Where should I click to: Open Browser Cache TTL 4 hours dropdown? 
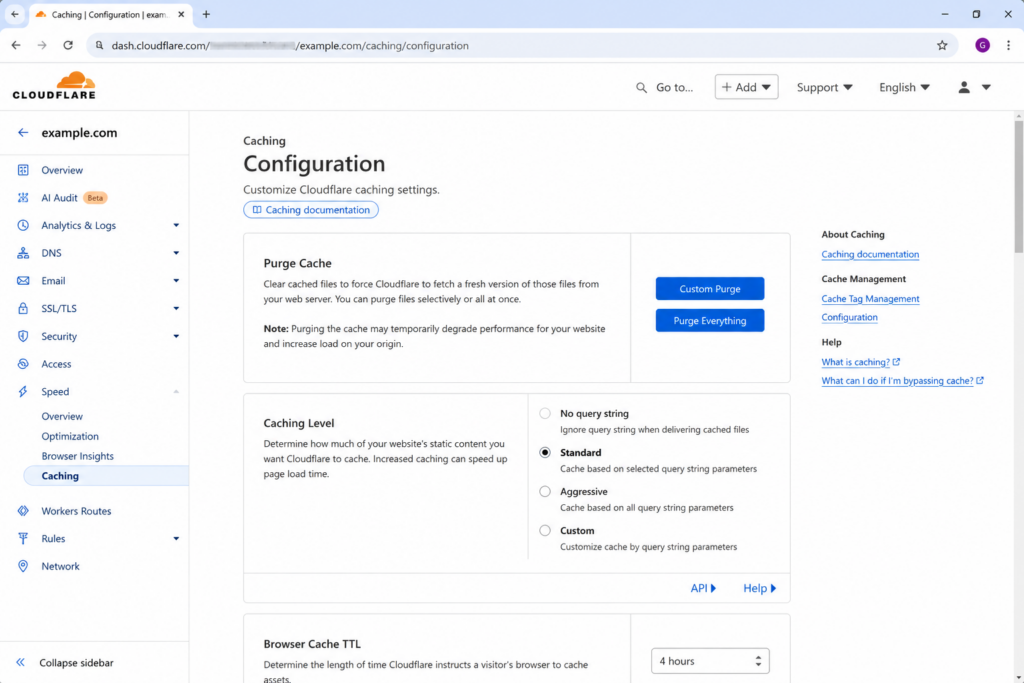click(710, 661)
